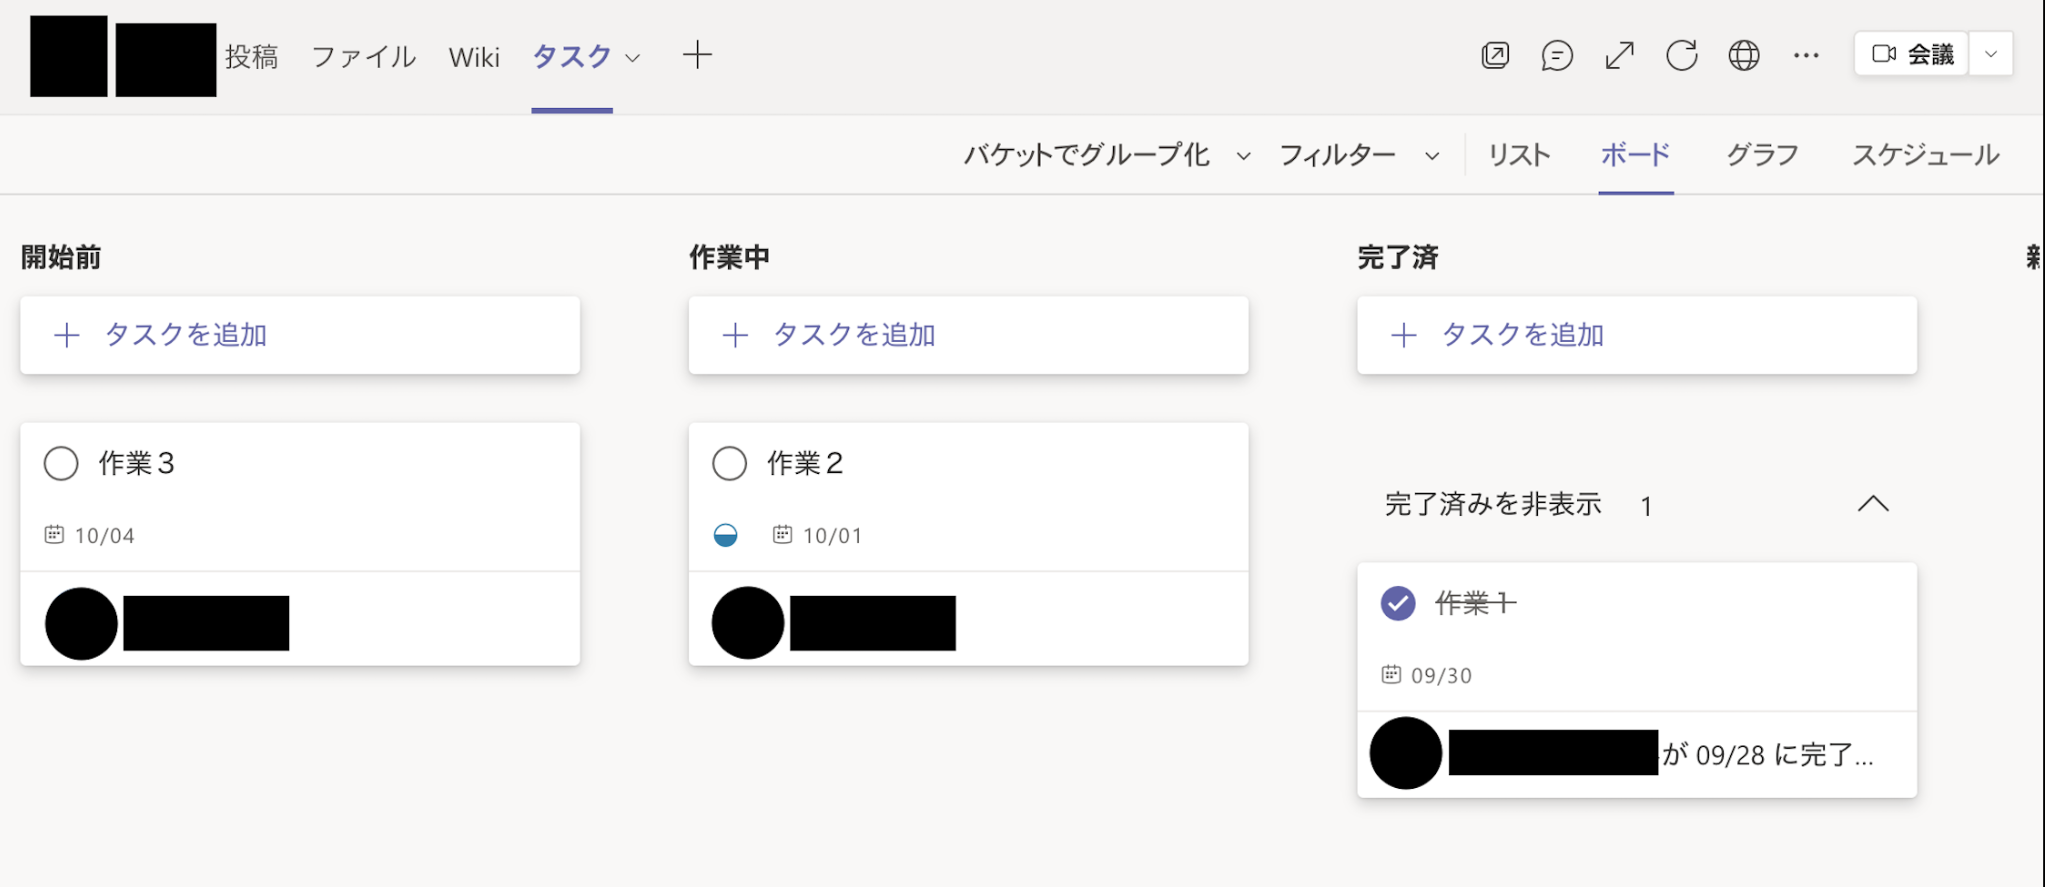Open the tab conversation chat icon
Image resolution: width=2045 pixels, height=887 pixels.
pos(1557,55)
